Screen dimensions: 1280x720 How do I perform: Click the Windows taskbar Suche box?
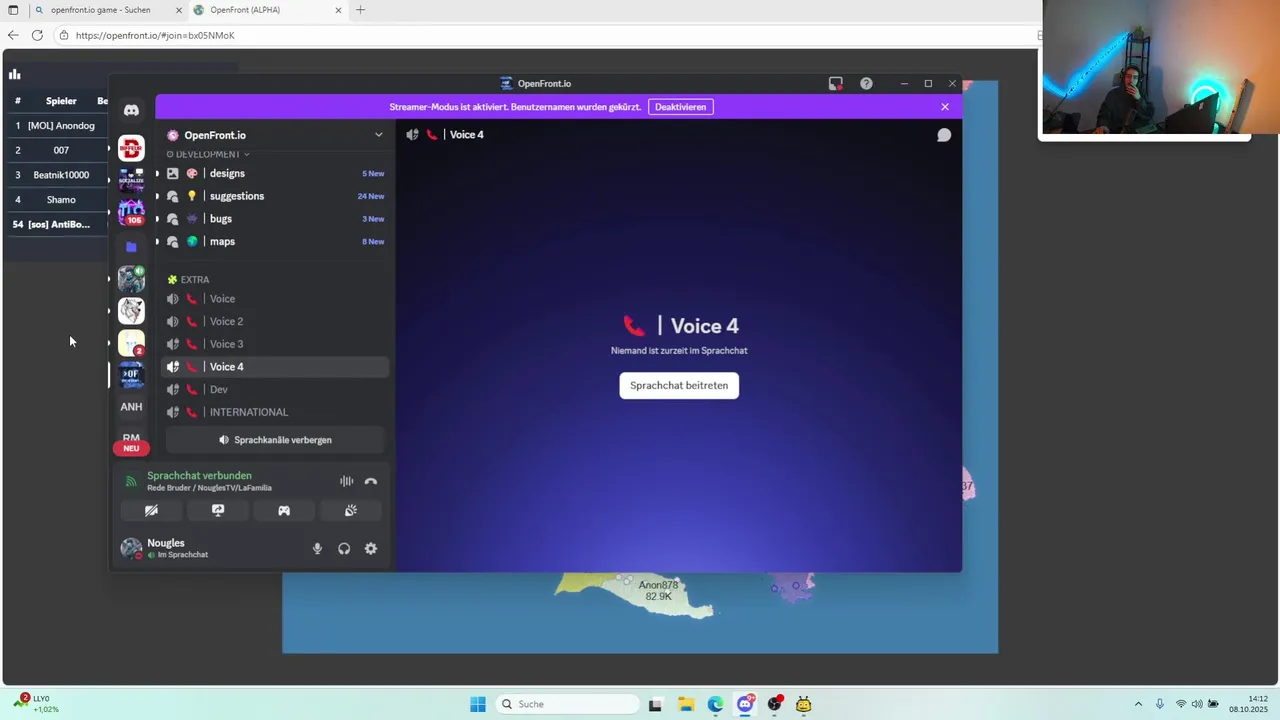pos(567,704)
